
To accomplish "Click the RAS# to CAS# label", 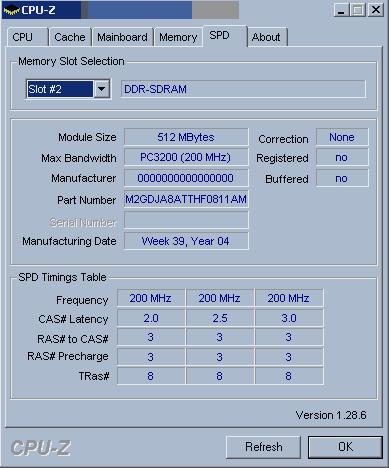I will [73, 339].
